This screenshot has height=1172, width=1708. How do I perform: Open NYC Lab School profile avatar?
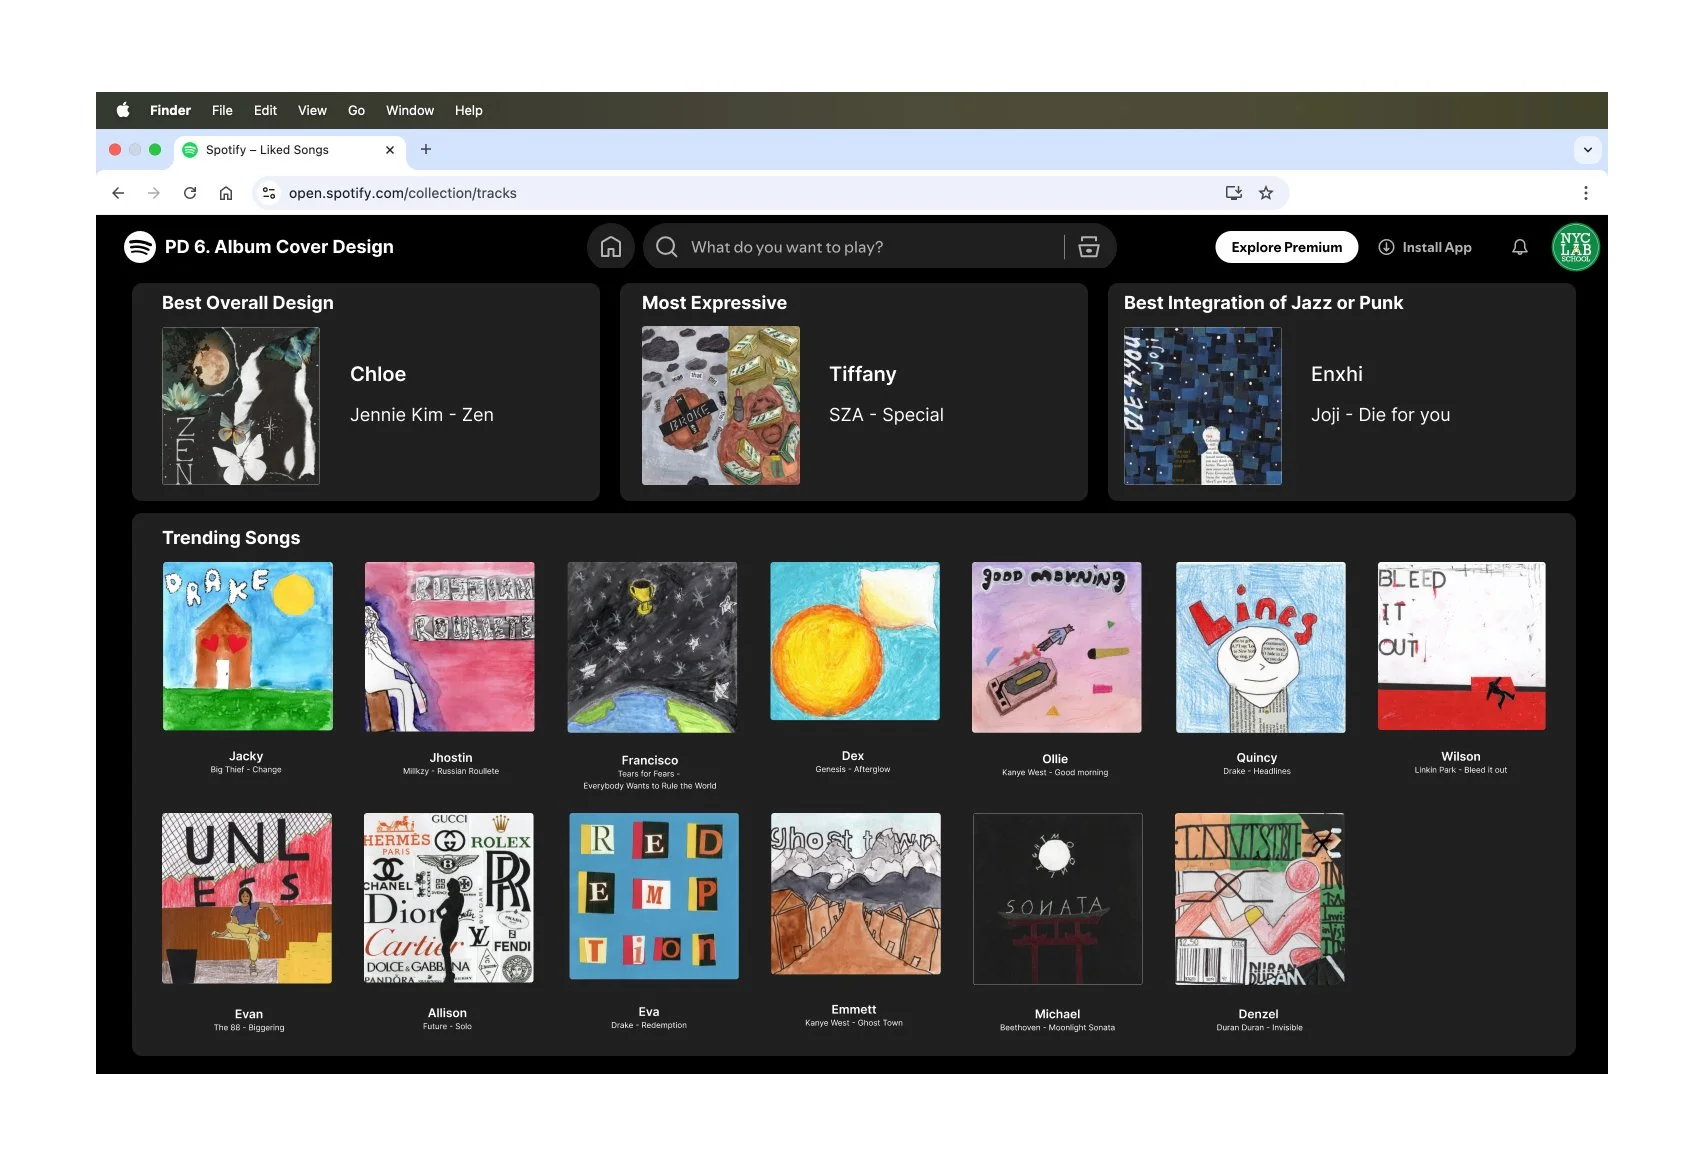click(x=1576, y=247)
